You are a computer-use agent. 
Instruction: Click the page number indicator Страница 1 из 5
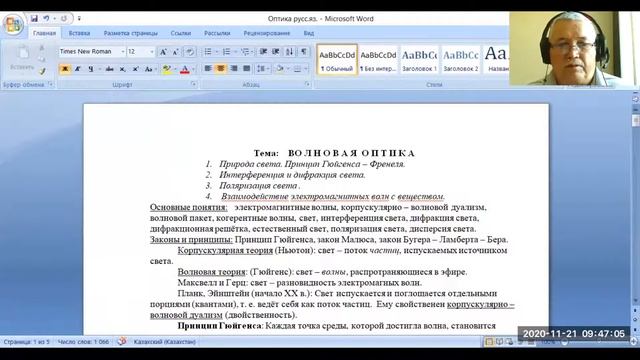pyautogui.click(x=27, y=342)
